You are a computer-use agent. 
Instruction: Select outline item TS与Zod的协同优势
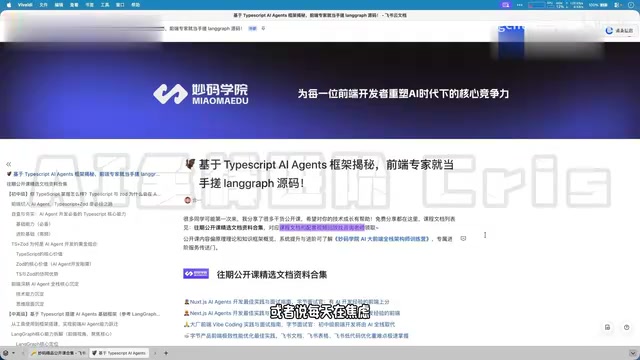(37, 274)
